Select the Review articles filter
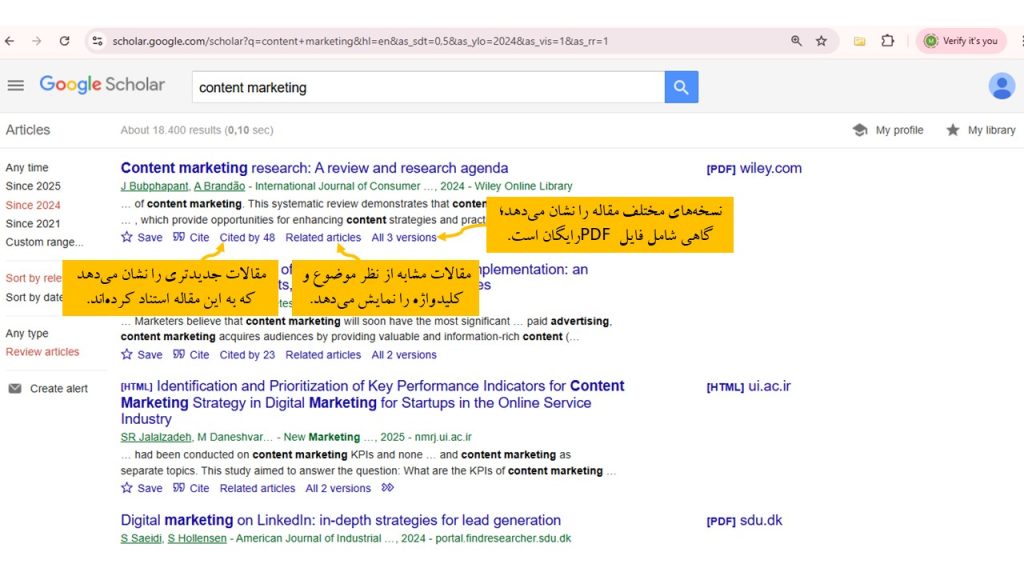The height and width of the screenshot is (576, 1024). 42,352
